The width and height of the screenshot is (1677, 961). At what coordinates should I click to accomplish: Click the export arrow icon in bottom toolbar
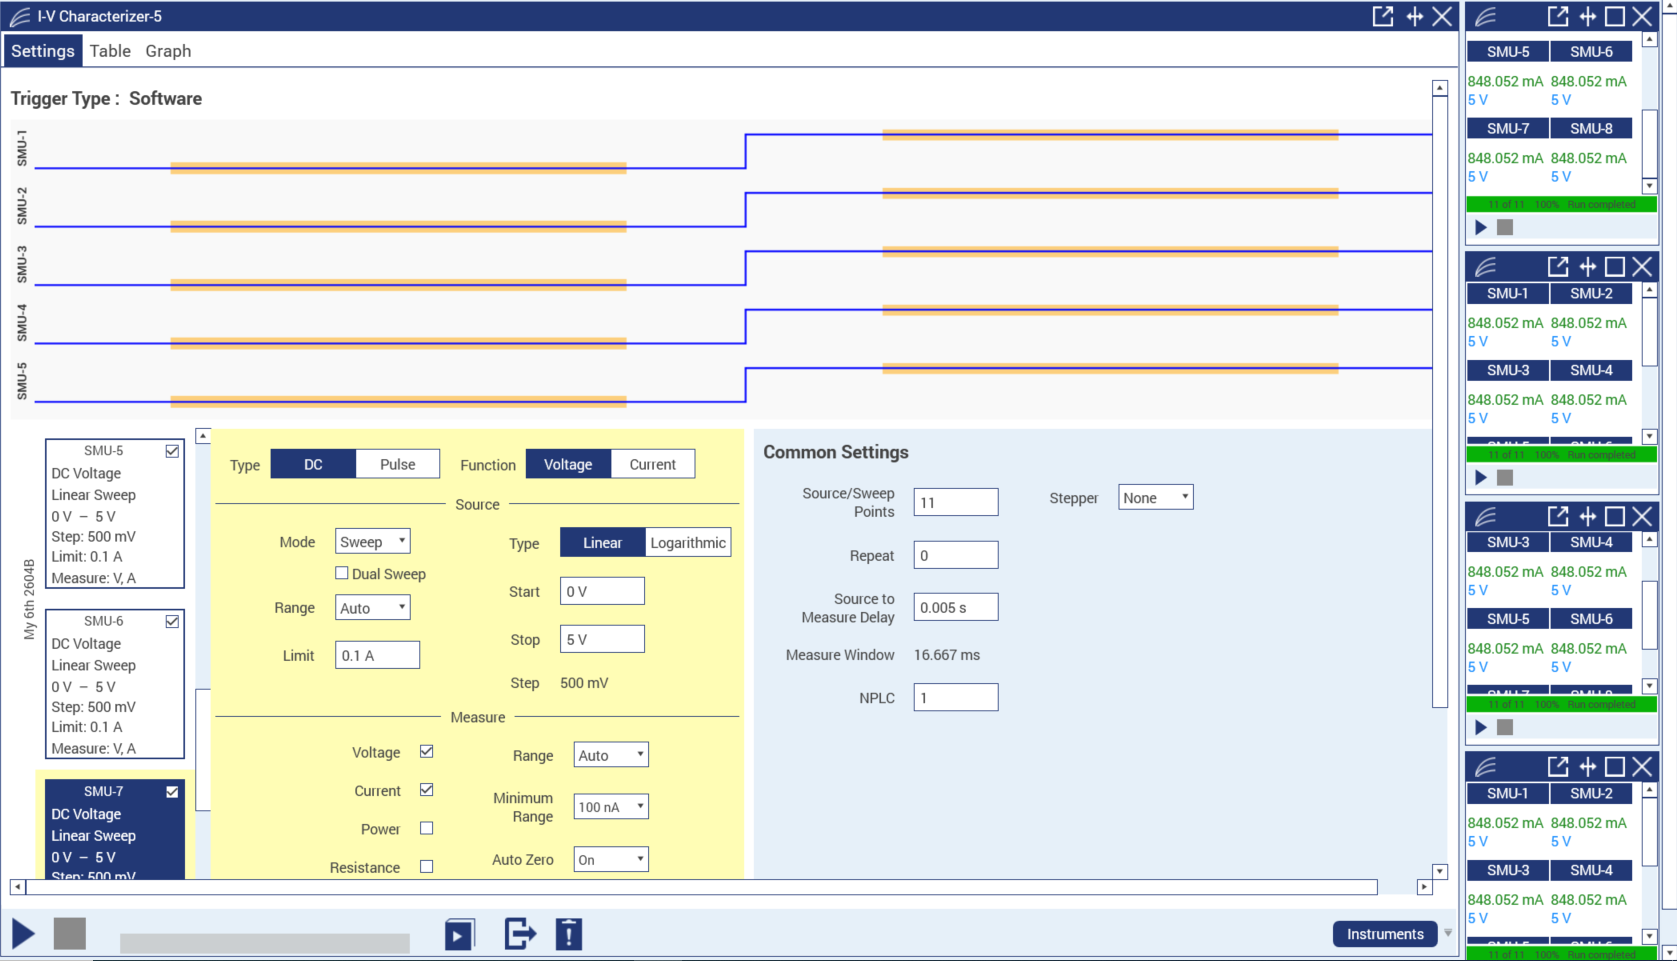520,934
